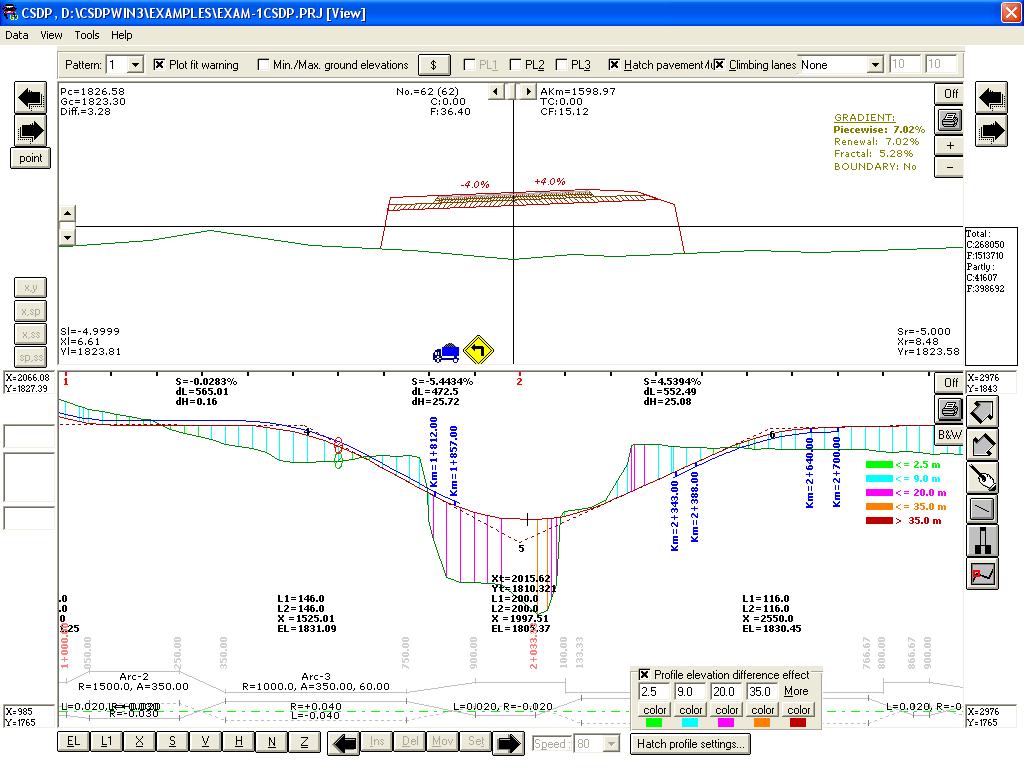Click the 9.0 threshold input field
Viewport: 1024px width, 768px height.
(690, 692)
